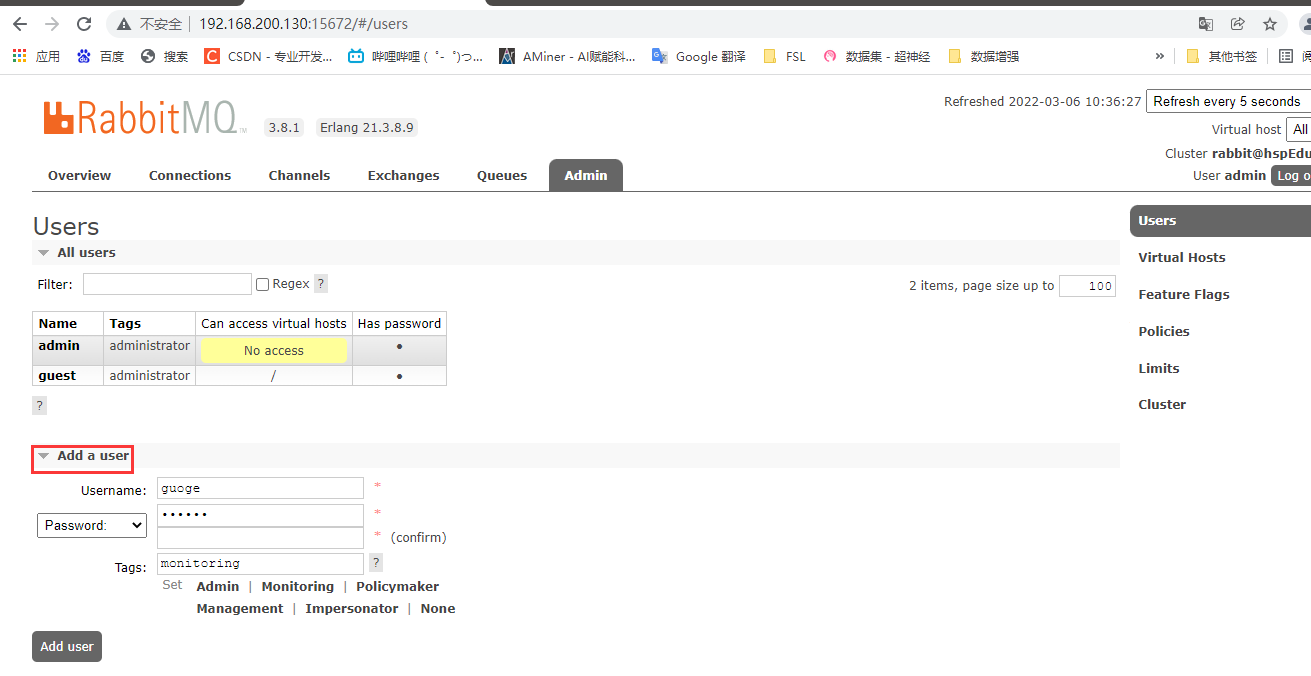Switch to the Overview tab

point(80,175)
